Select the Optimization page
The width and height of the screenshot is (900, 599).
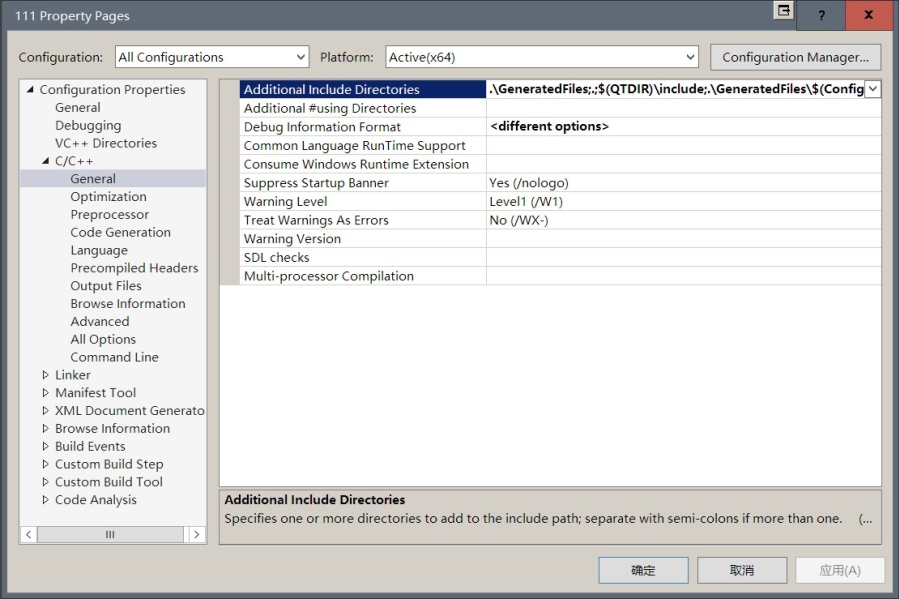(x=108, y=196)
